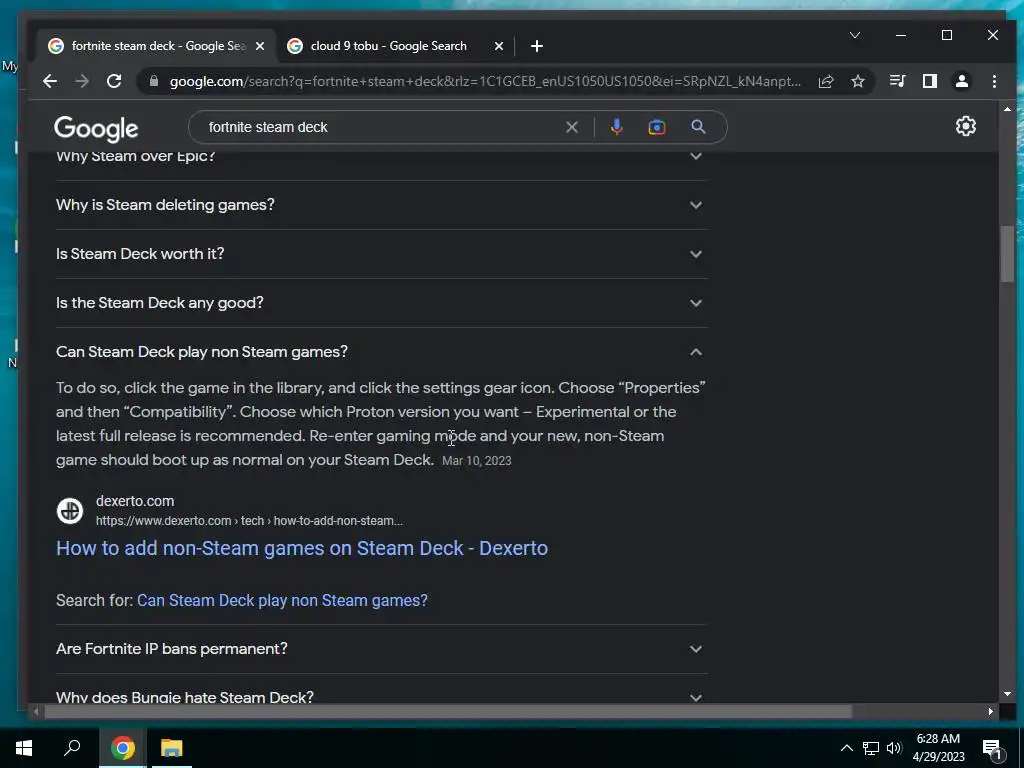Open File Explorer from taskbar
The height and width of the screenshot is (768, 1024).
pos(172,748)
